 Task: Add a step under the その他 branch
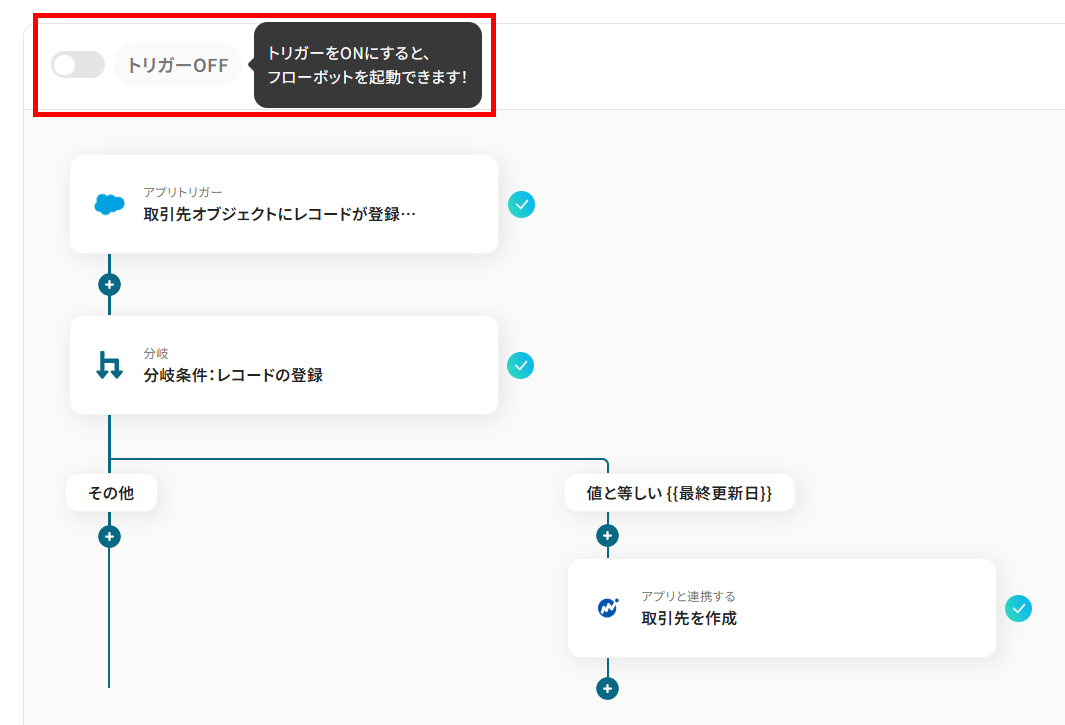[x=109, y=537]
